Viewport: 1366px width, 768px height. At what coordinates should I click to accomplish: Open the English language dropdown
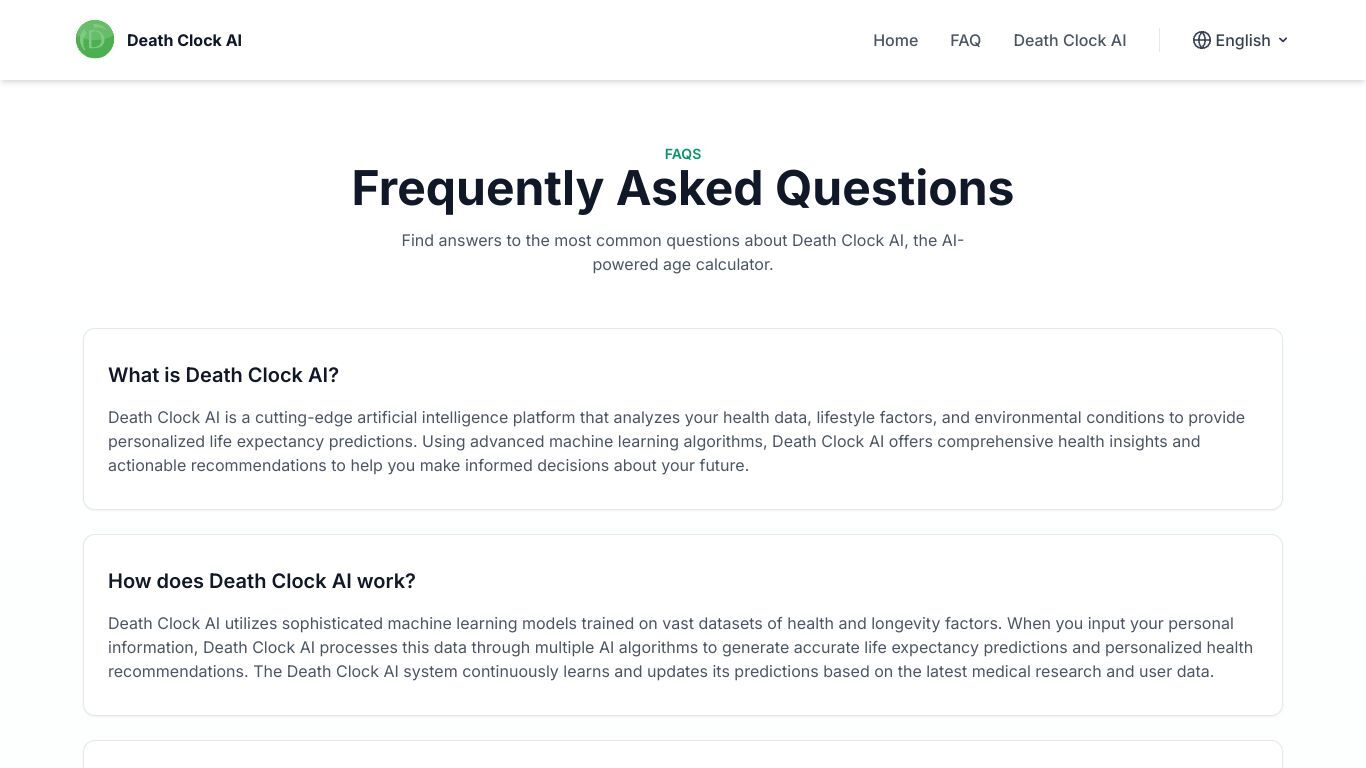(x=1240, y=40)
